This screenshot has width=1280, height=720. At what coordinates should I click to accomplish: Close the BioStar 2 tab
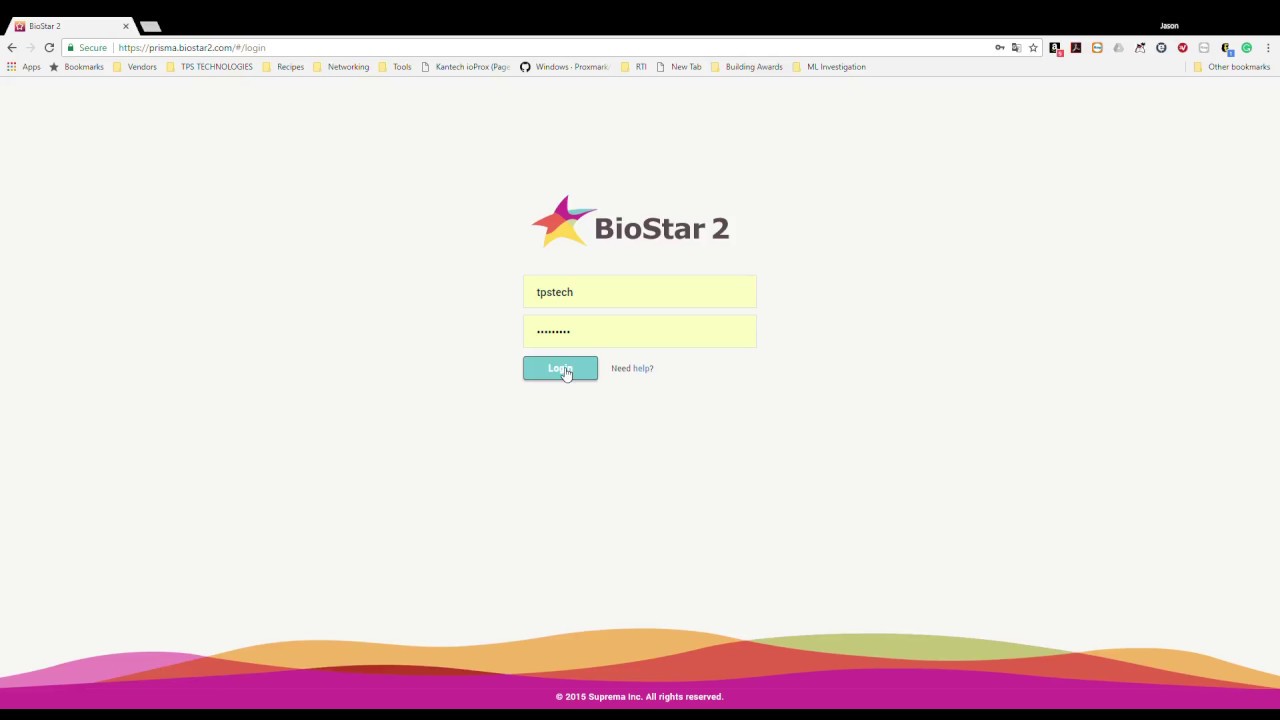[125, 26]
